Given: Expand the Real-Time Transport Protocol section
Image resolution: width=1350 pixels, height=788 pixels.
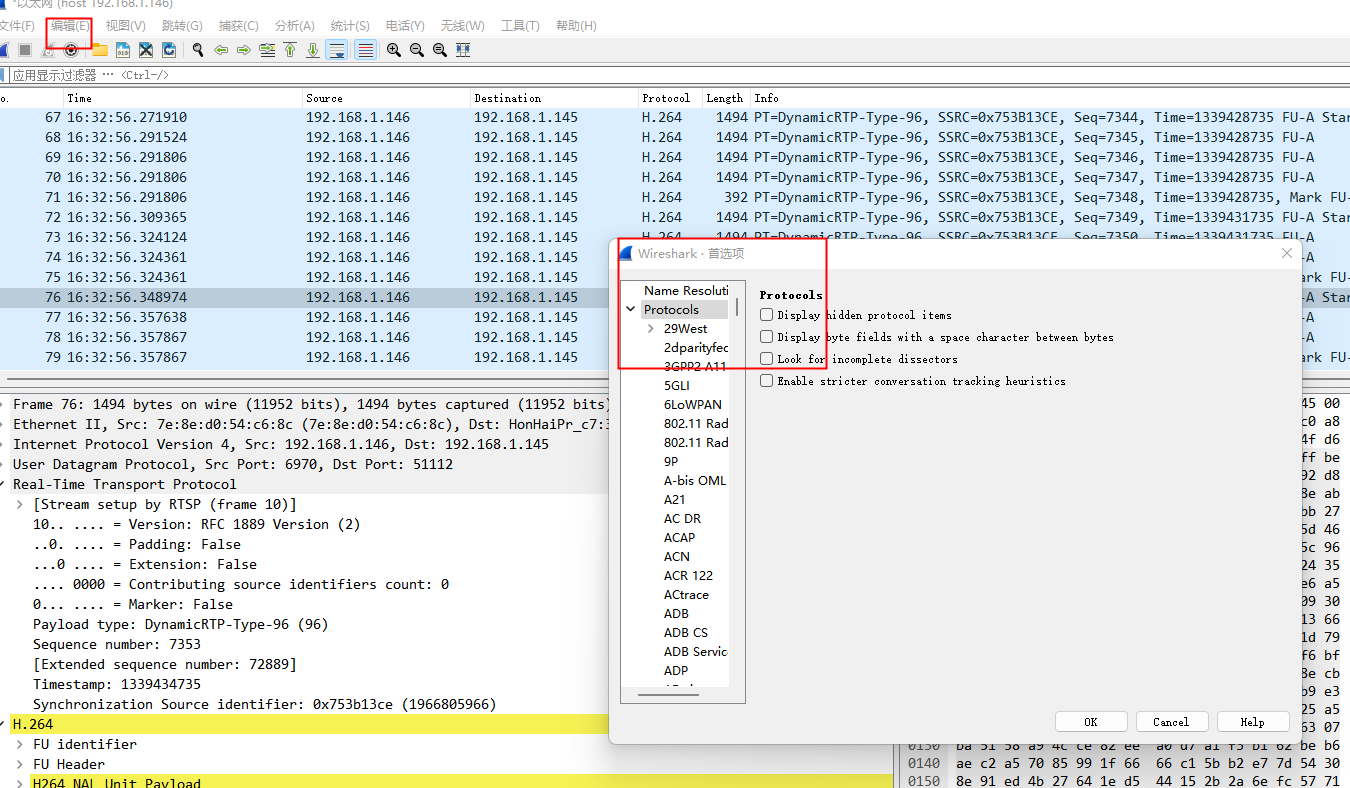Looking at the screenshot, I should pos(9,485).
